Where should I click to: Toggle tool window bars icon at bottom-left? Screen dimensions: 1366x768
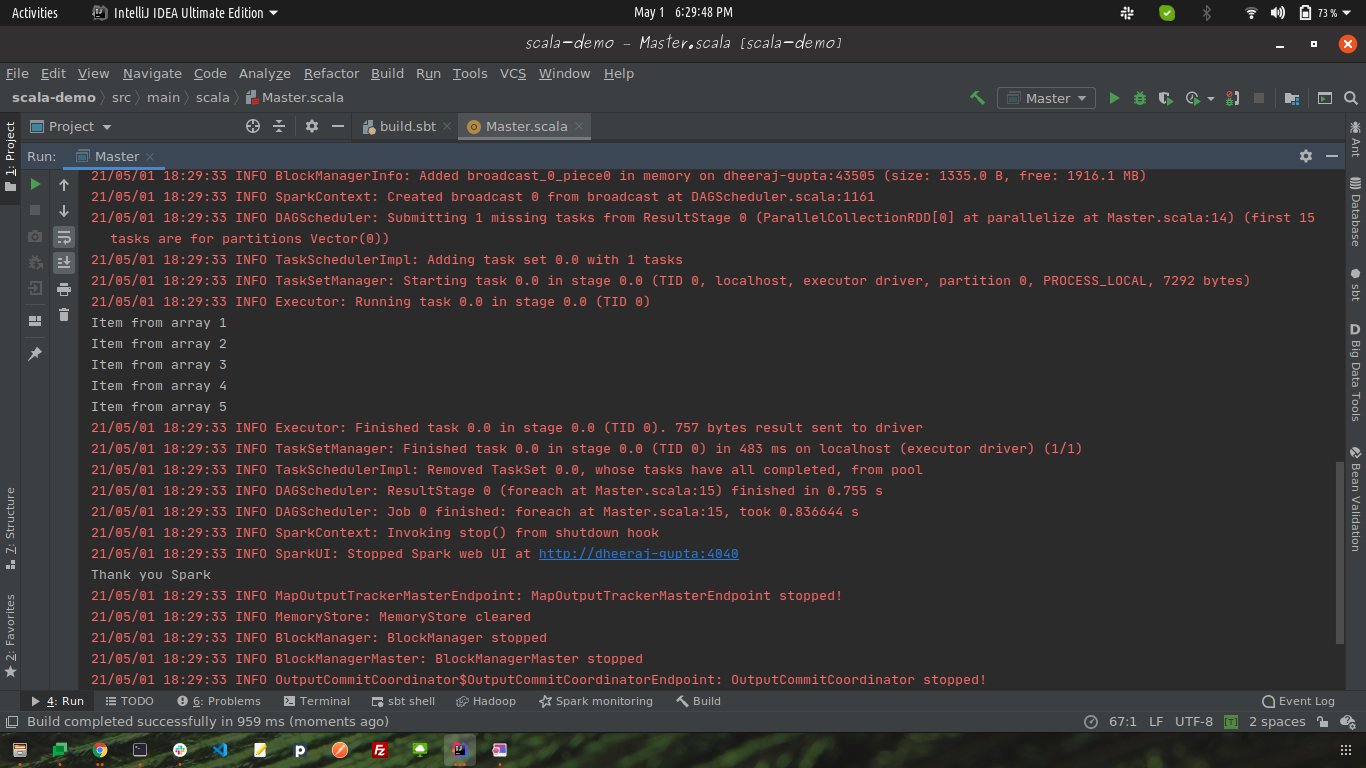click(x=12, y=721)
